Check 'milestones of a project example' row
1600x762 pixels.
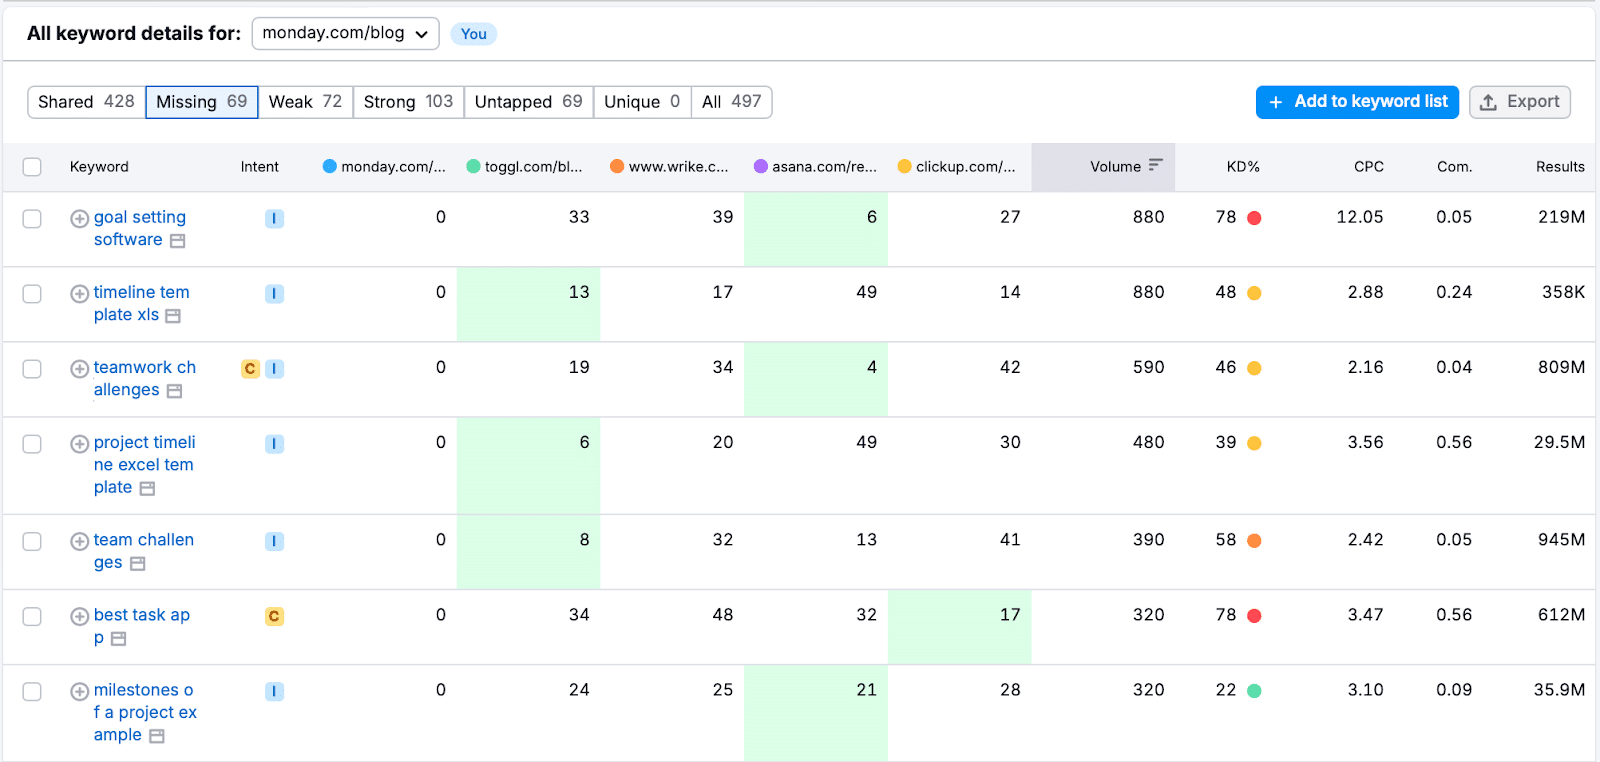(x=32, y=691)
